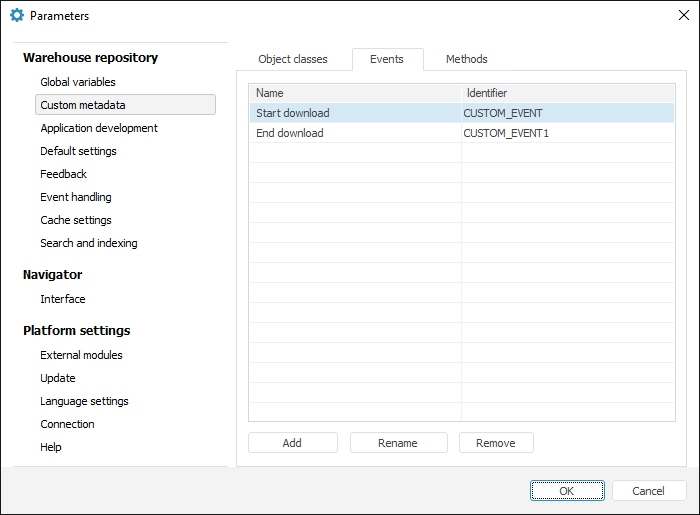Click the Remove button
700x515 pixels.
pyautogui.click(x=496, y=443)
